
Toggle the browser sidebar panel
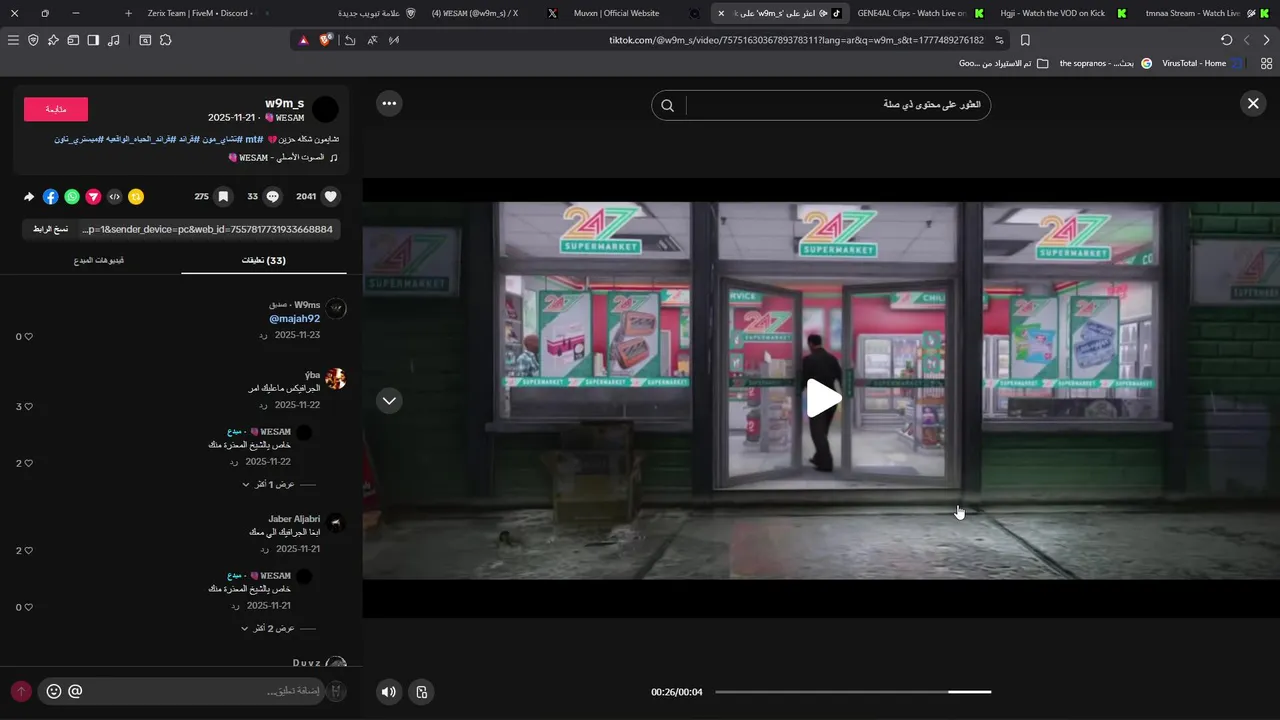[x=93, y=40]
